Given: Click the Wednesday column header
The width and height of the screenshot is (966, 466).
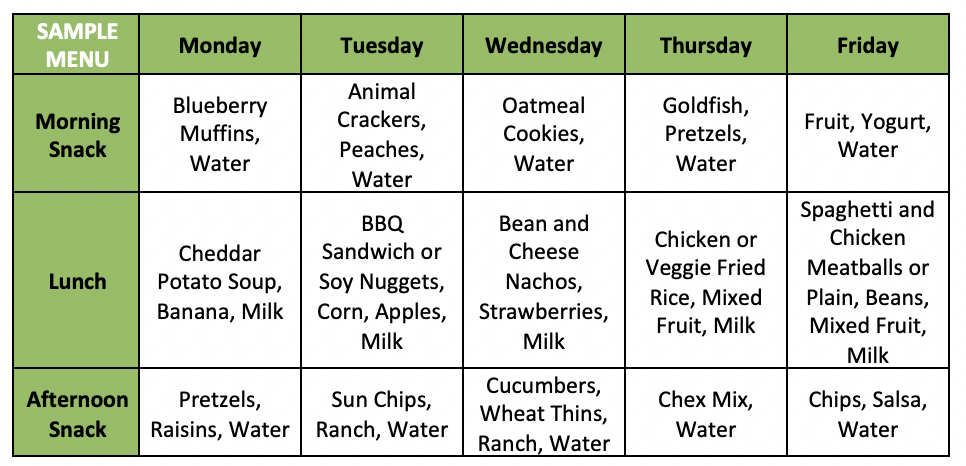Looking at the screenshot, I should (x=544, y=45).
